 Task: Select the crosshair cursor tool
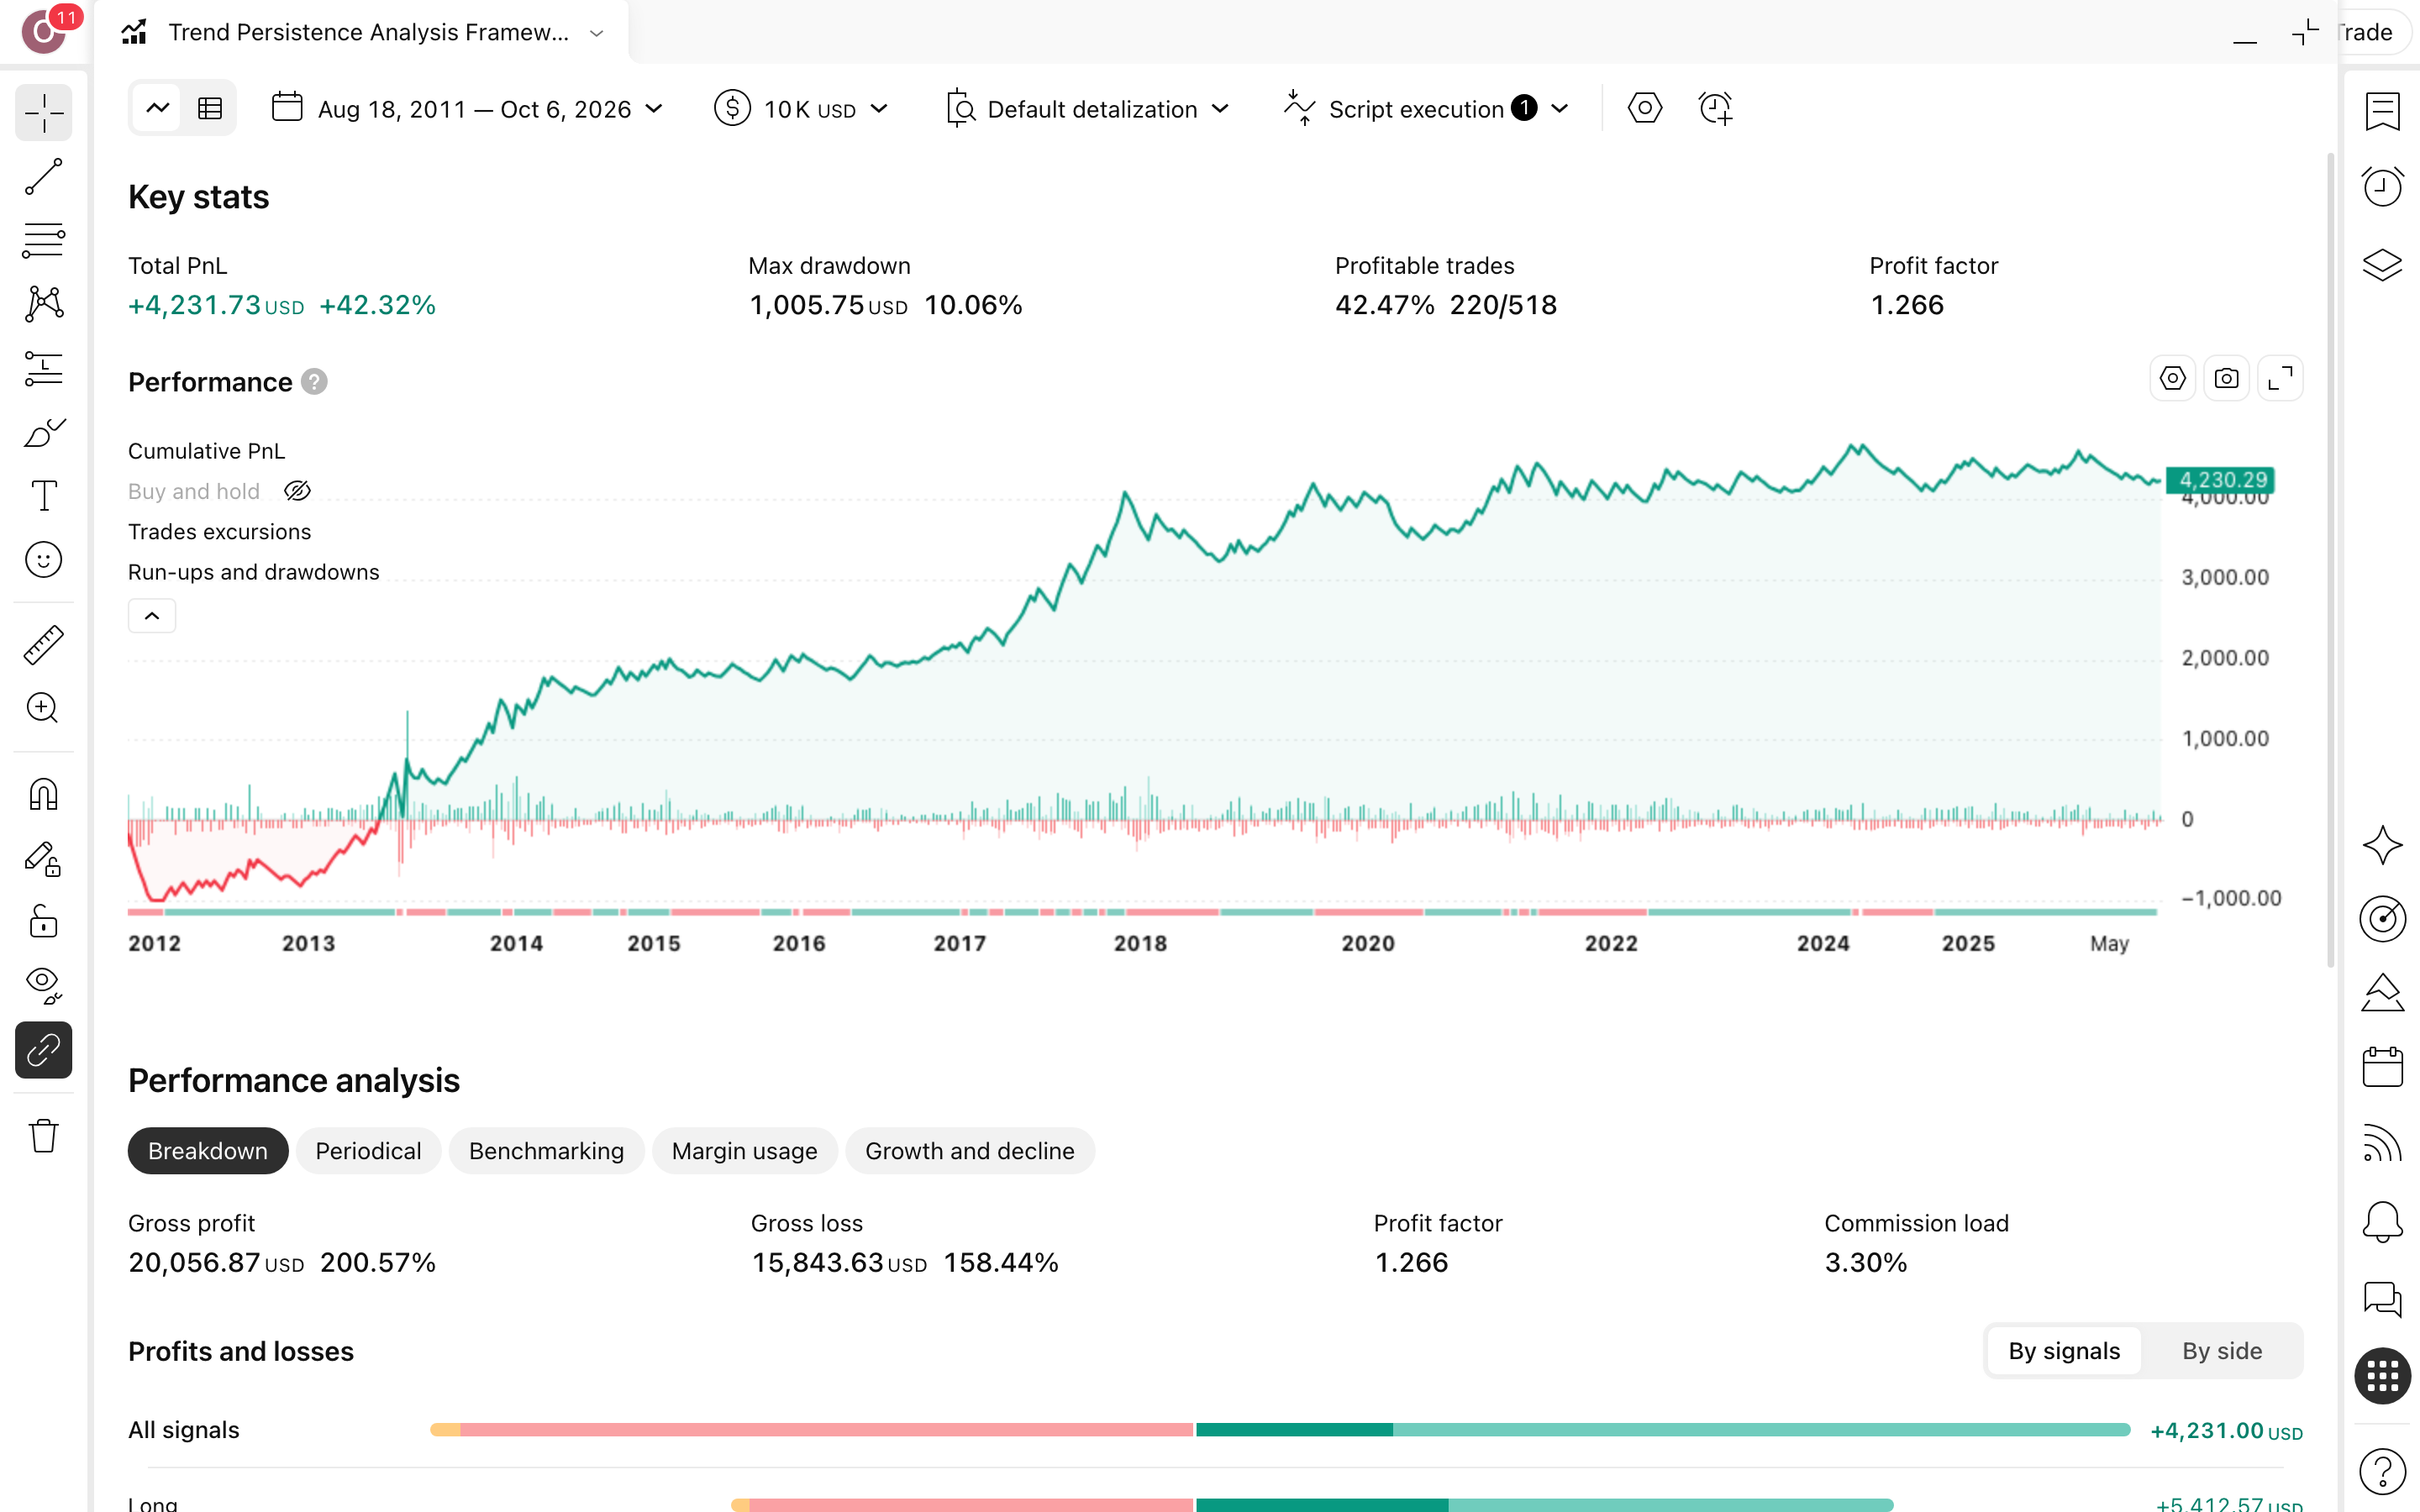43,113
